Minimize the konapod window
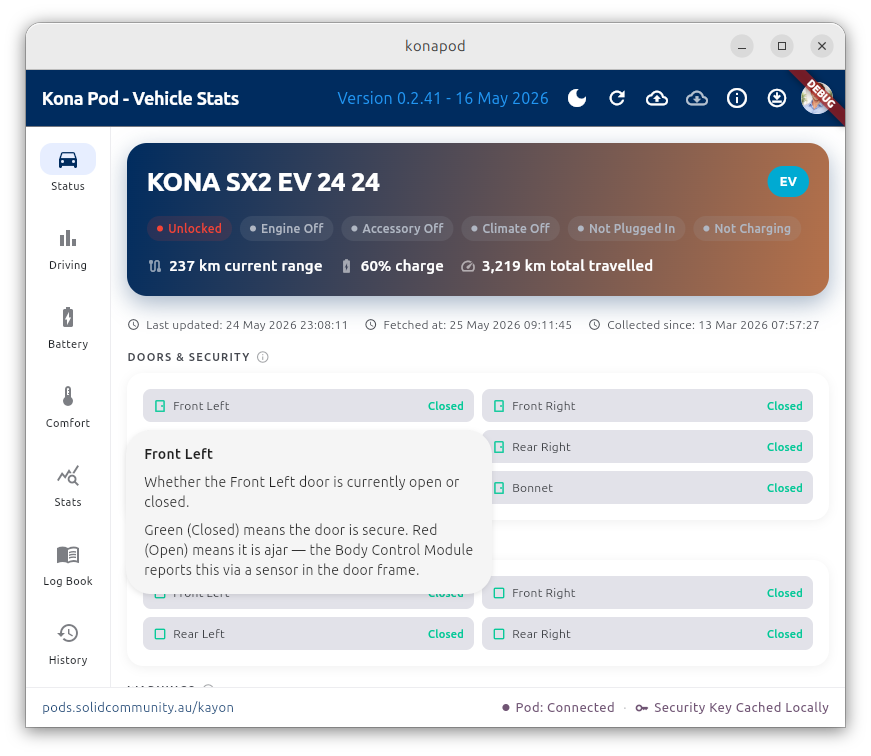Image resolution: width=871 pixels, height=756 pixels. click(742, 46)
